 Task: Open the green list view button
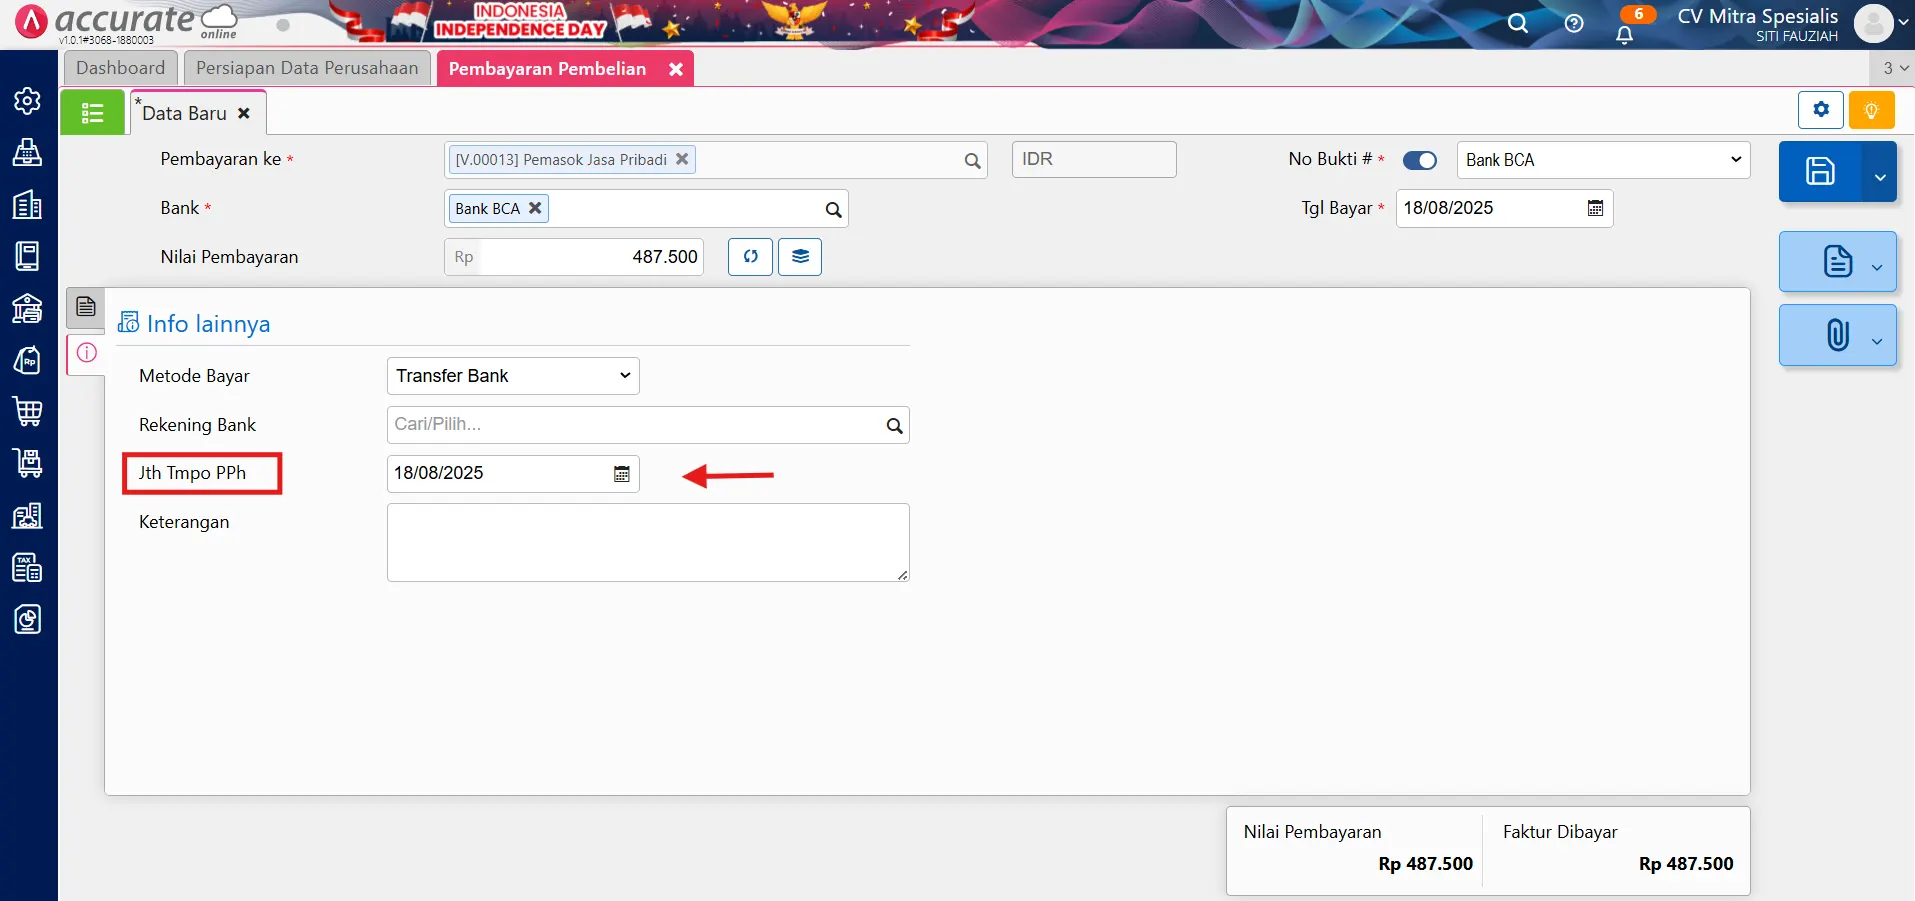click(92, 112)
